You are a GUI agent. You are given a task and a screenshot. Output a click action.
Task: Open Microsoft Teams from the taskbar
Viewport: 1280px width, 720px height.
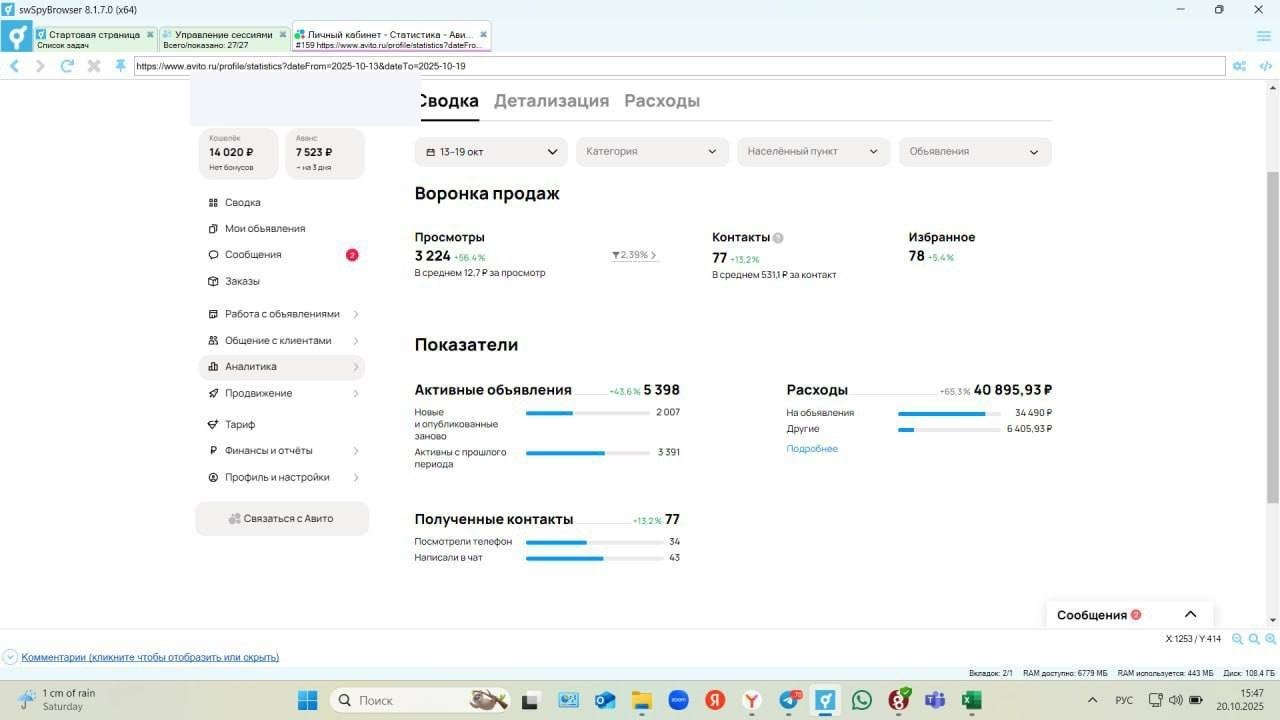click(935, 700)
